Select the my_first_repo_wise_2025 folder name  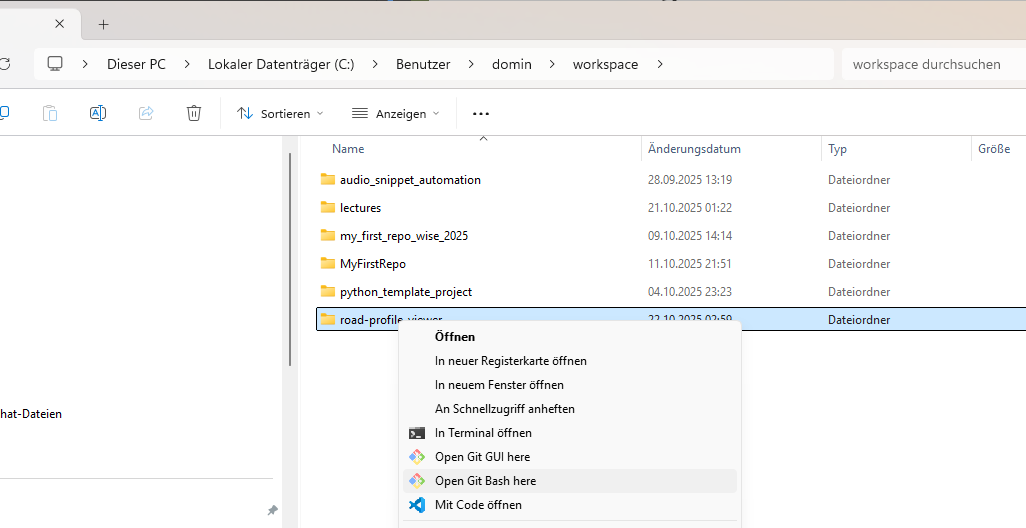pyautogui.click(x=404, y=236)
